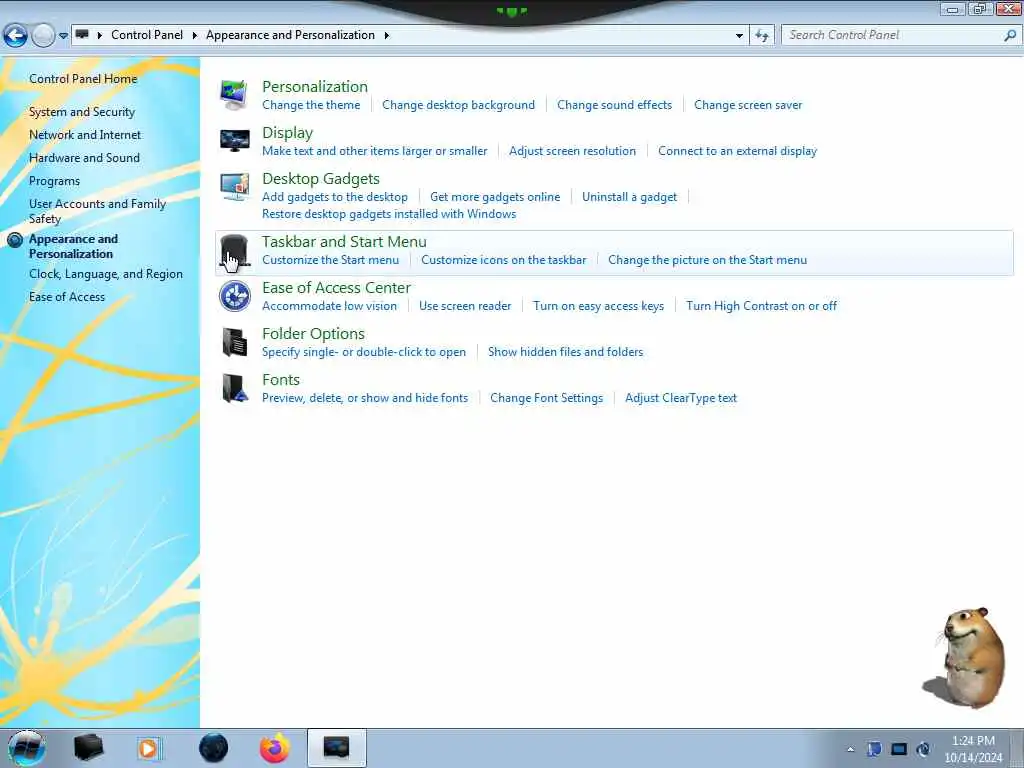
Task: Open Network and Internet category
Action: click(x=85, y=135)
